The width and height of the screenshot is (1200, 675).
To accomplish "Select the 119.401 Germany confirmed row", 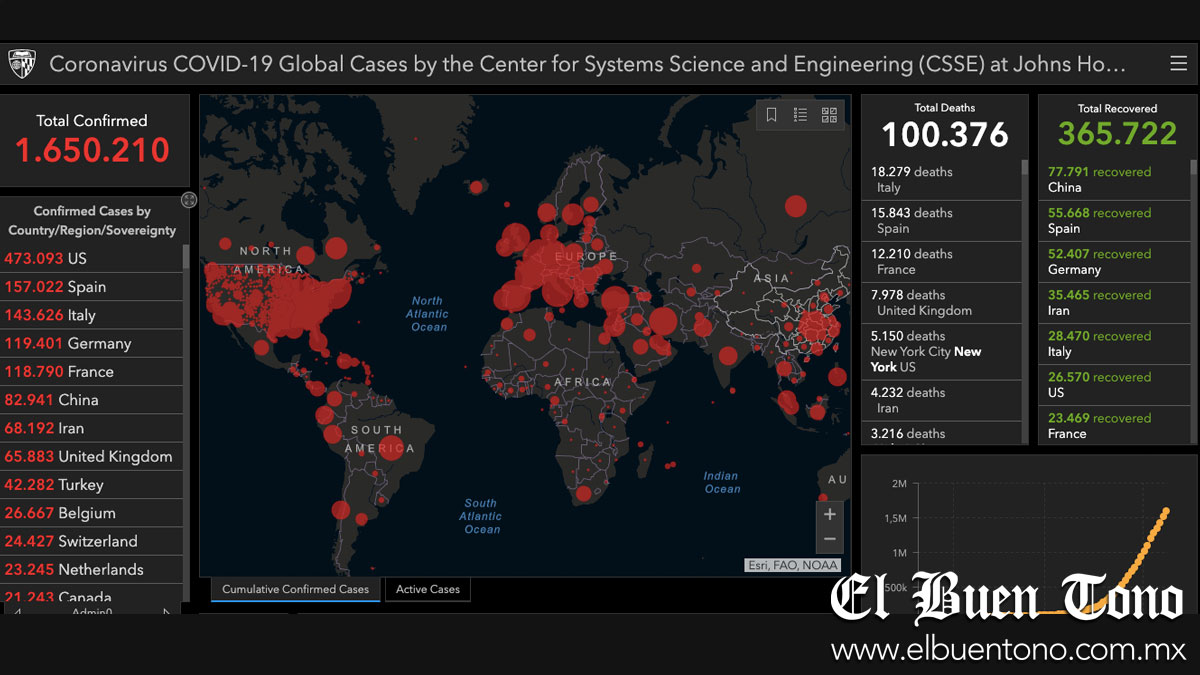I will (92, 343).
